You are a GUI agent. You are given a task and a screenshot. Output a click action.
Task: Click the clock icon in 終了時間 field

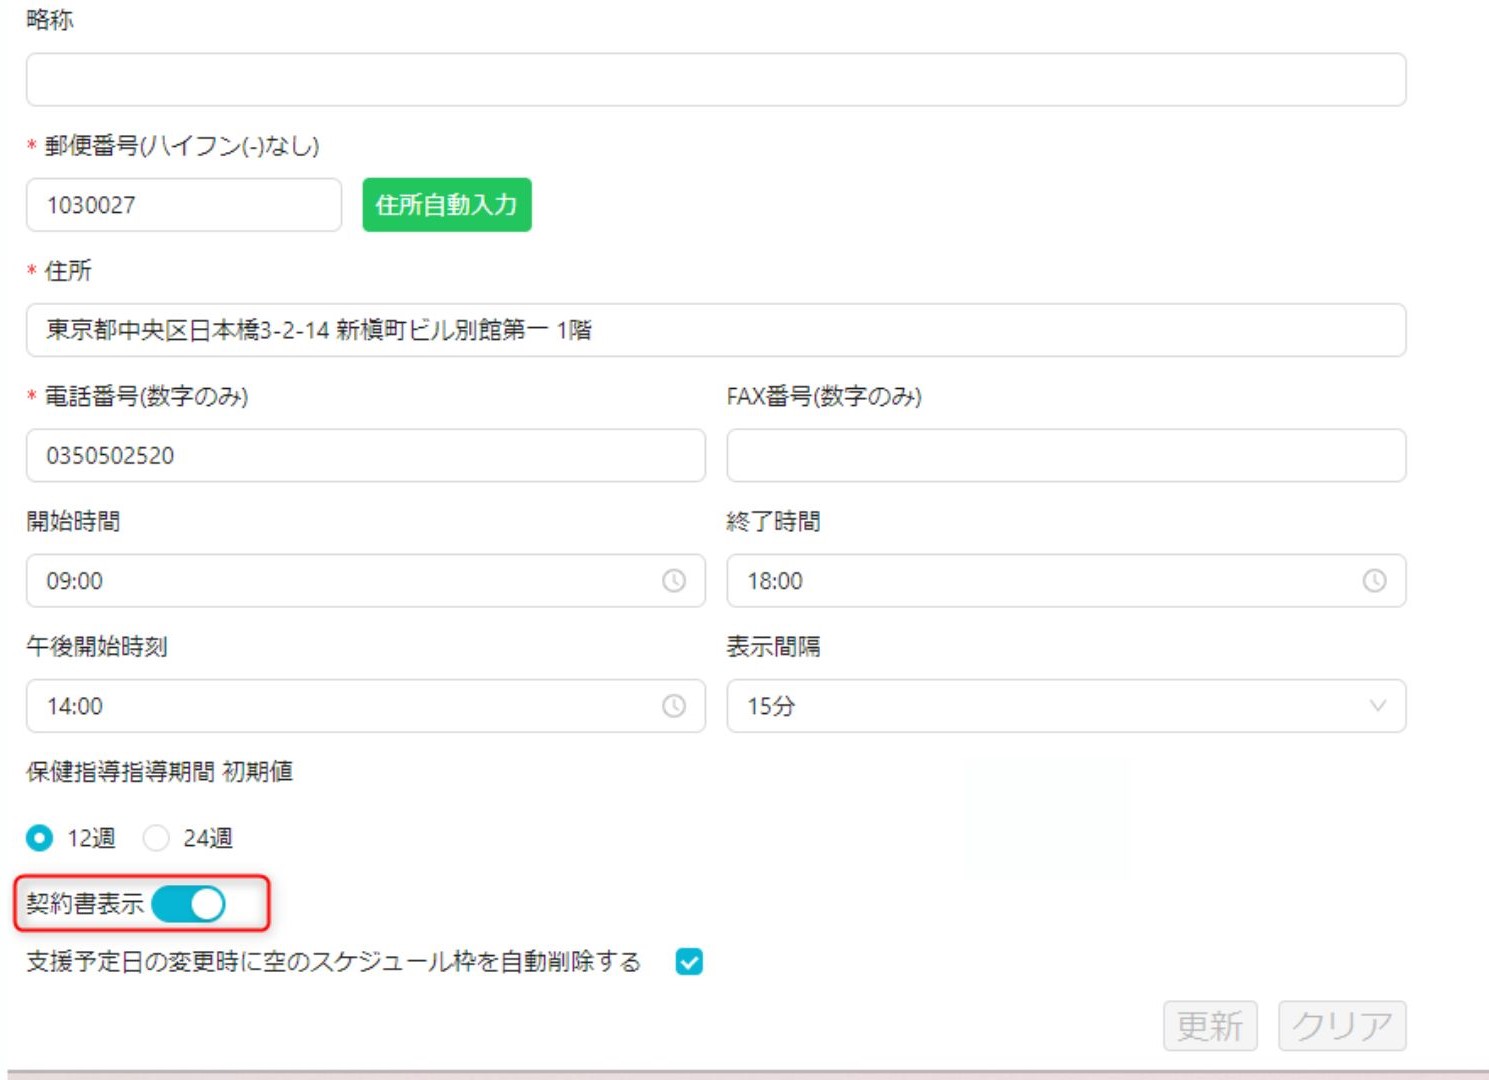[x=1375, y=581]
